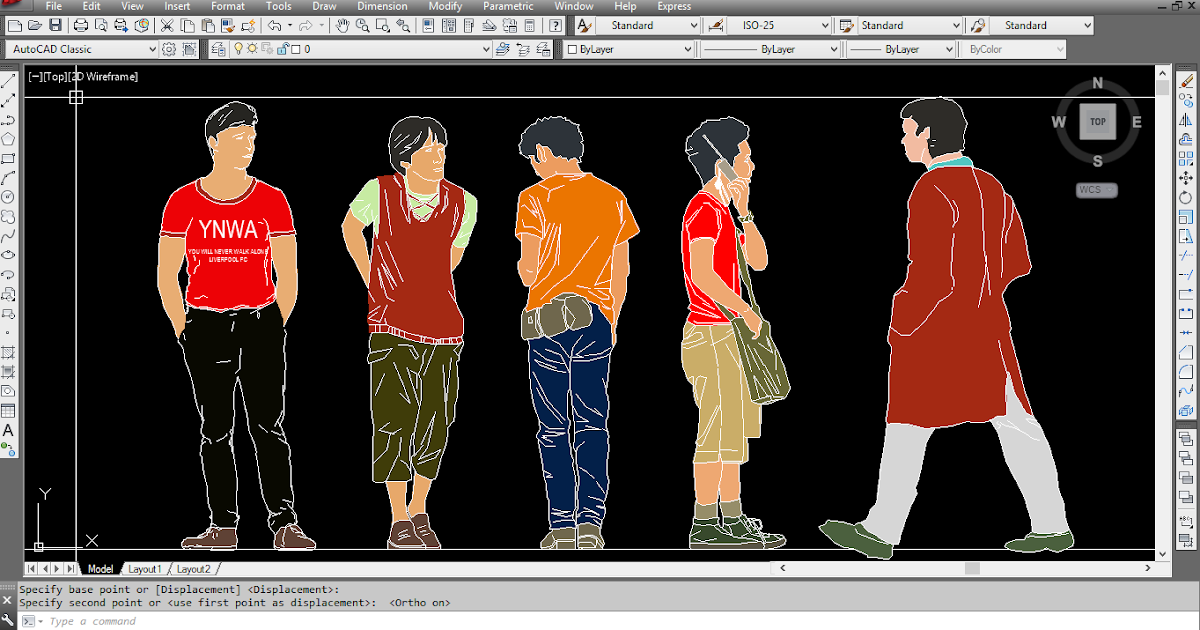Click the WCS button below the ViewCube
This screenshot has width=1200, height=630.
click(x=1096, y=189)
